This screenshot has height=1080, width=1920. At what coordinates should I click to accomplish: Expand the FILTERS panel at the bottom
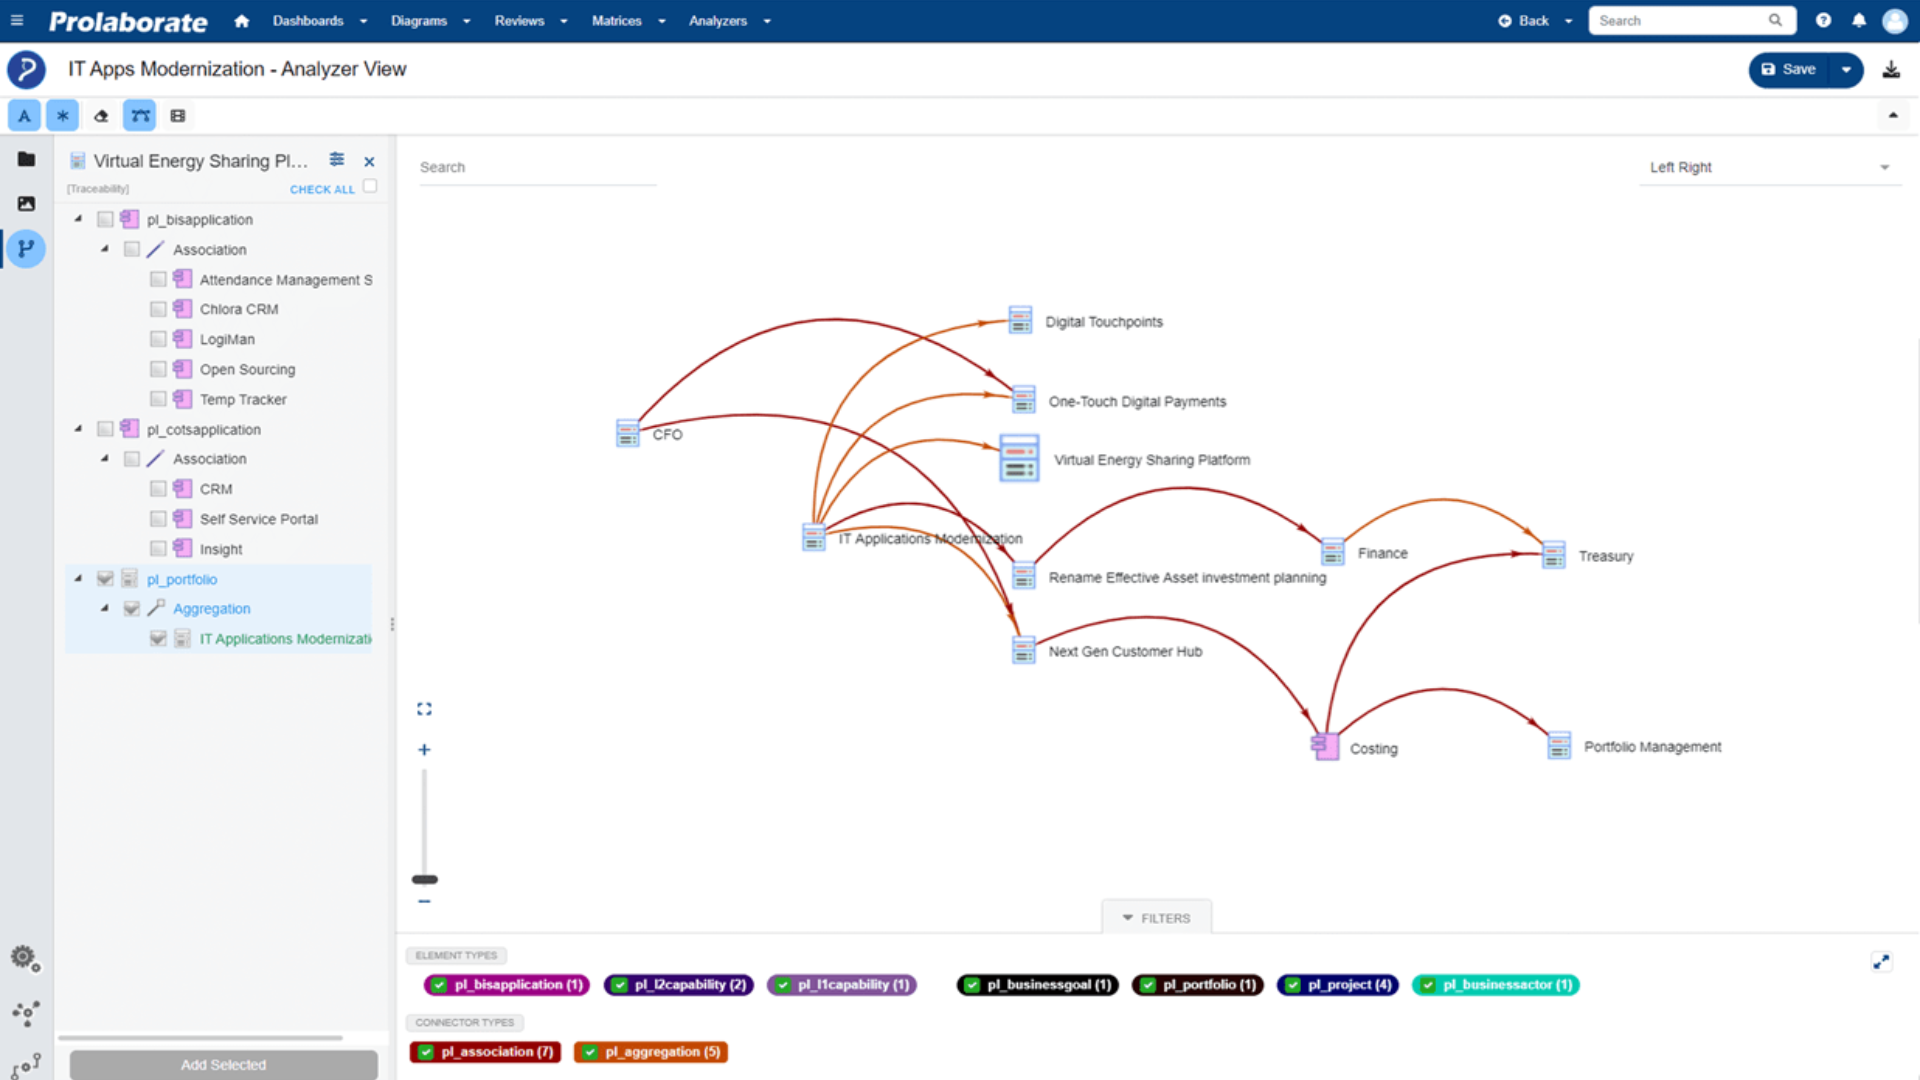(x=1156, y=917)
